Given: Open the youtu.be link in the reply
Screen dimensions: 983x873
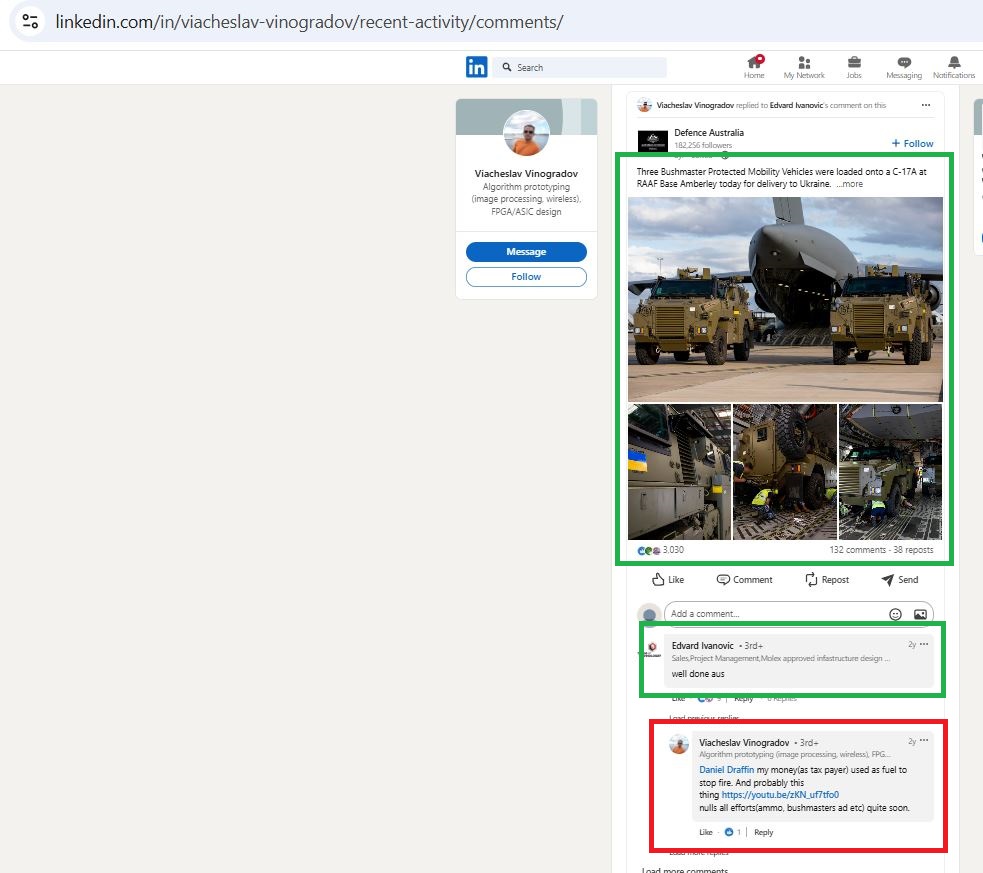Looking at the screenshot, I should click(x=780, y=795).
